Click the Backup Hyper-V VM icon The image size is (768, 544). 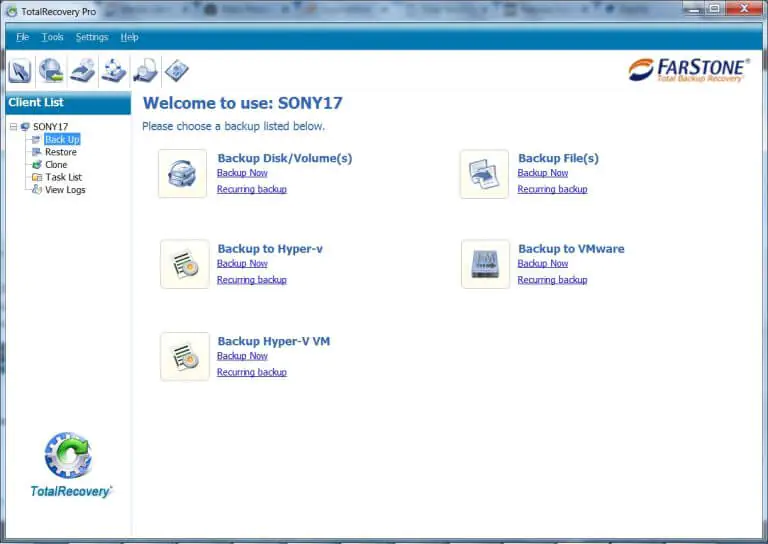[185, 357]
